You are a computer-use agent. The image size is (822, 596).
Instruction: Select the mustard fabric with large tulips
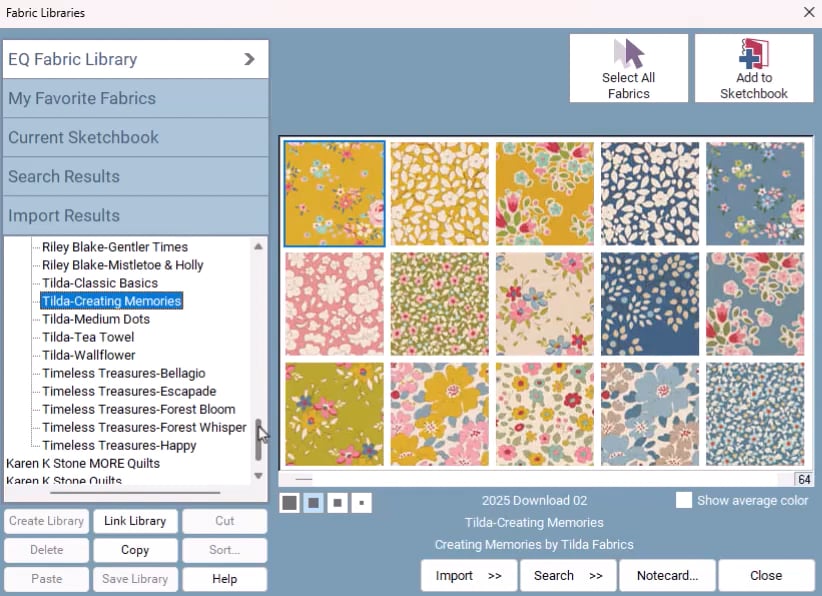[x=545, y=193]
